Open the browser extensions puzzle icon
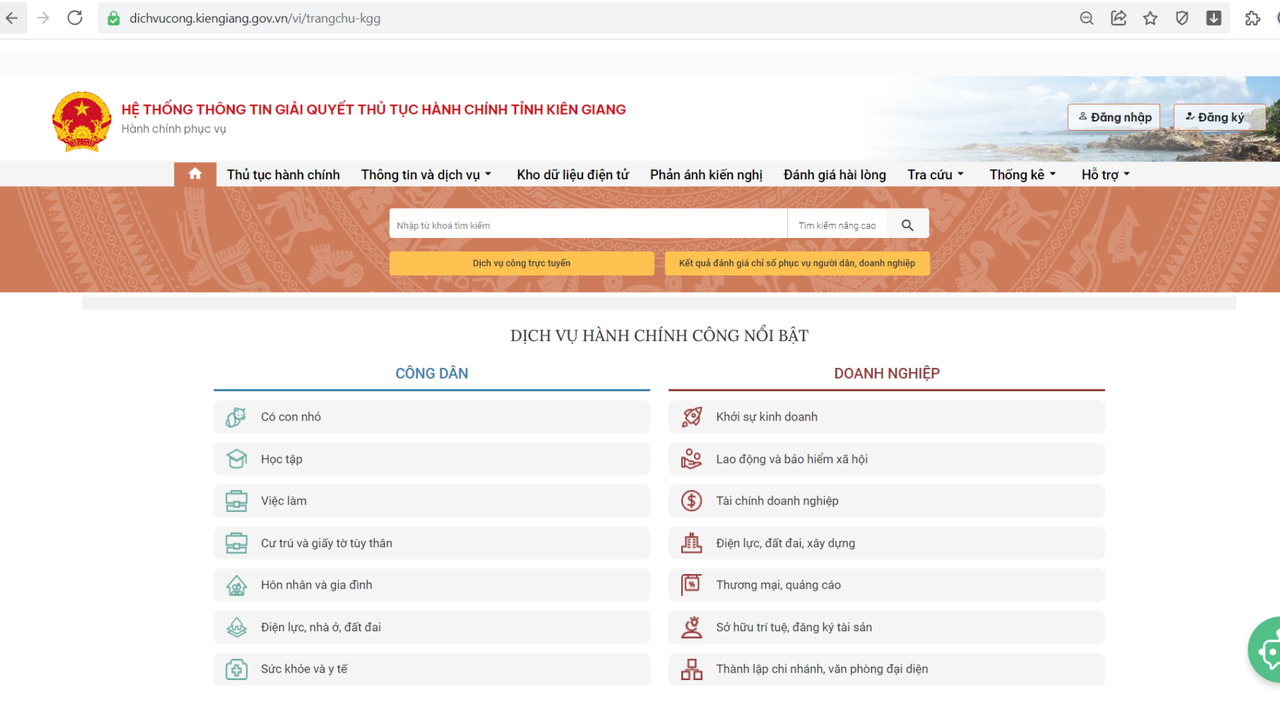 [1252, 18]
